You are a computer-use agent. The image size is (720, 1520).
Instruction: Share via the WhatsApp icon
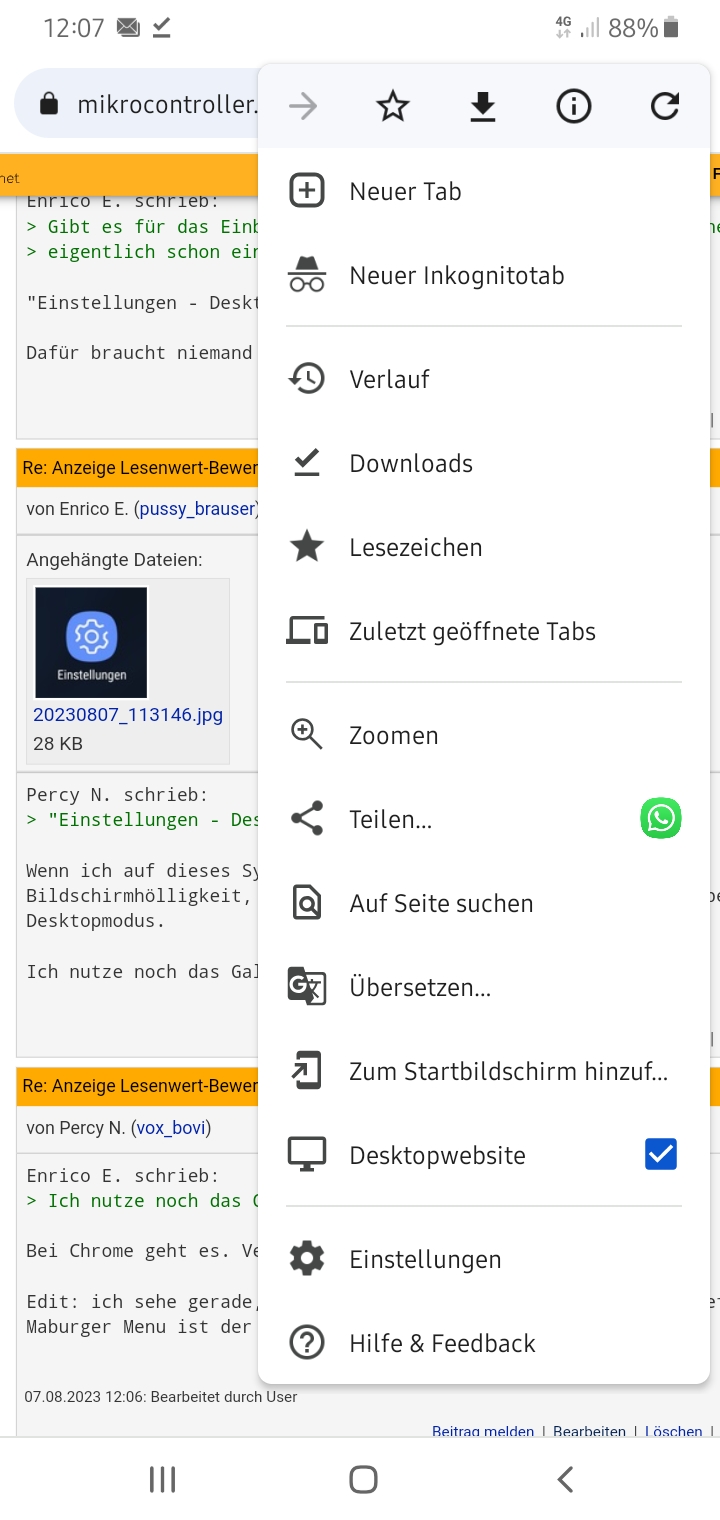[x=661, y=819]
